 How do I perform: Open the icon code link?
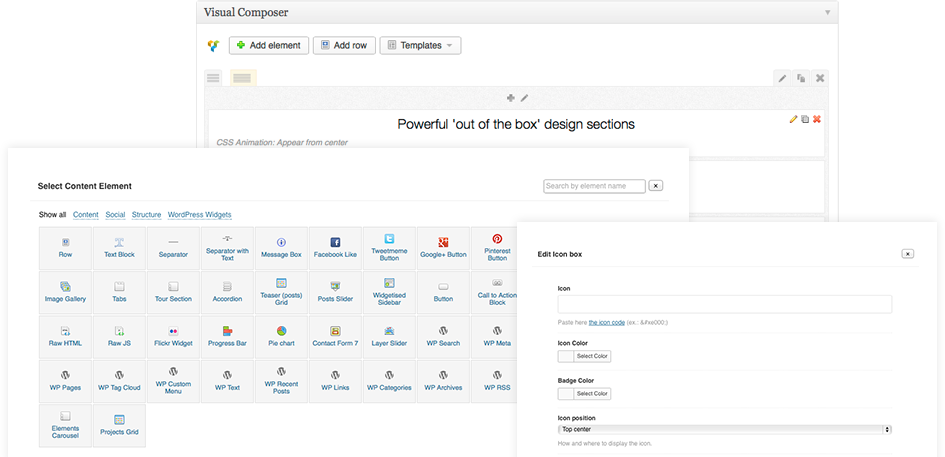606,322
